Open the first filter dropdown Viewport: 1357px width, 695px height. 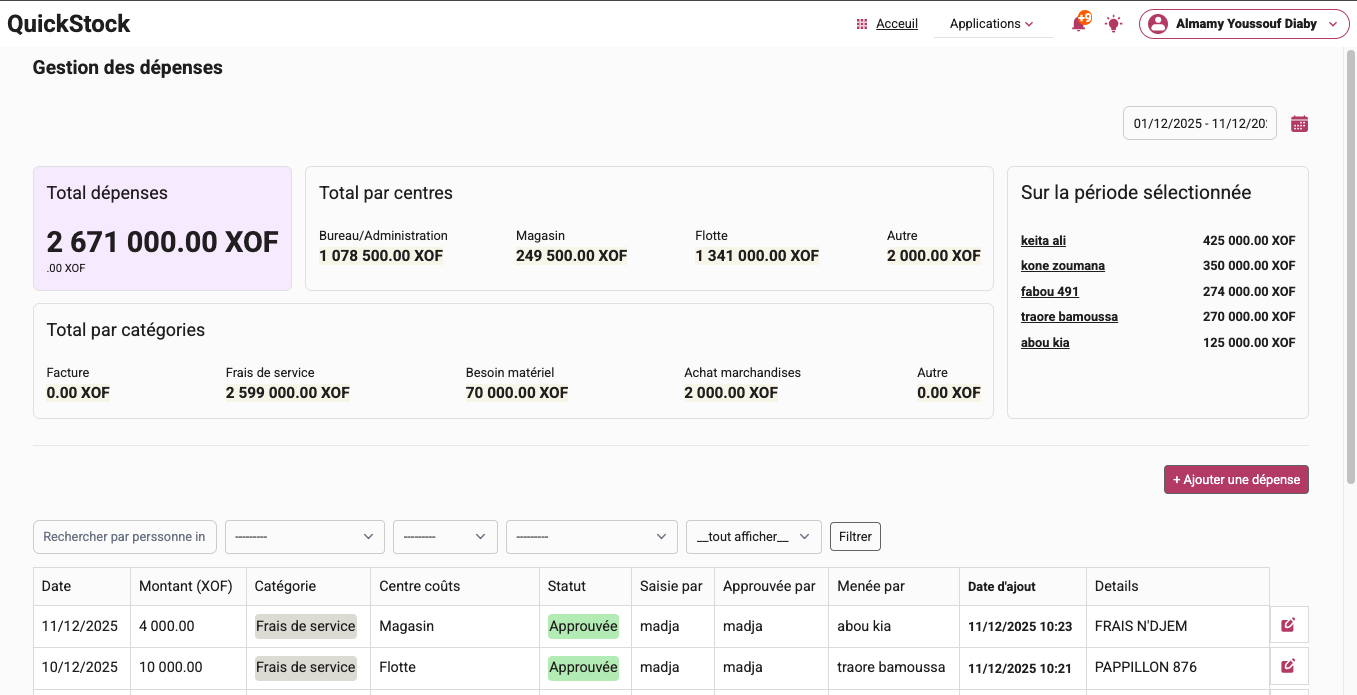click(x=304, y=537)
